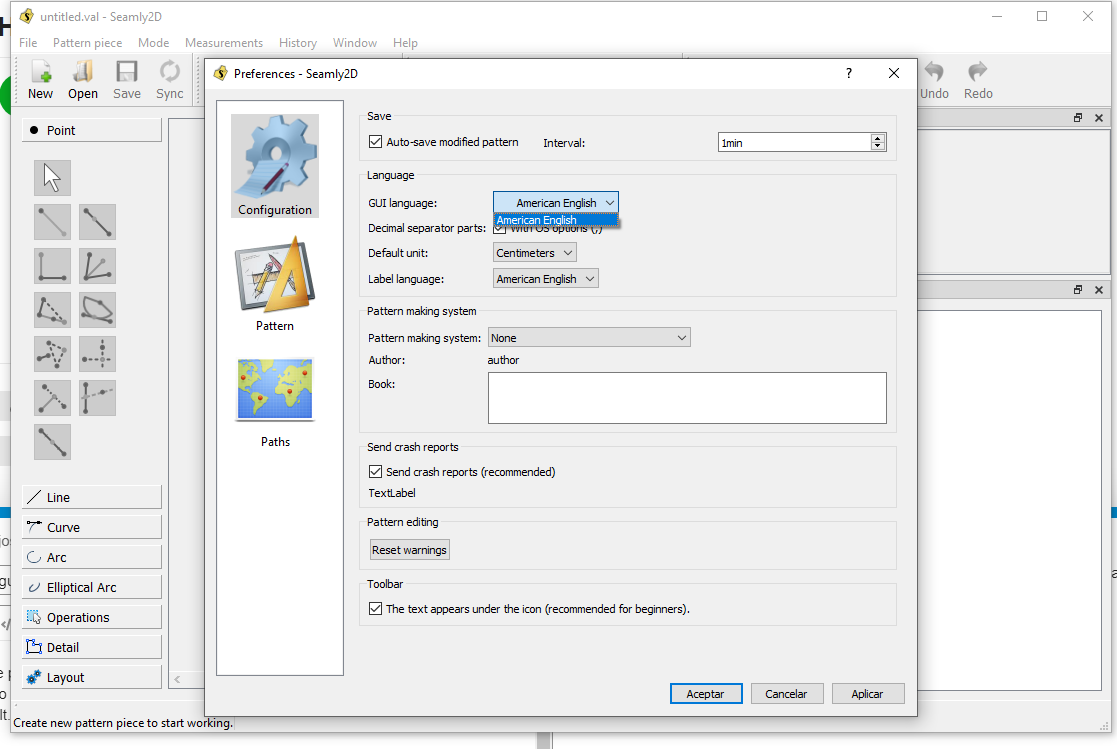Click inside the Book text field
The height and width of the screenshot is (749, 1117).
coord(687,398)
